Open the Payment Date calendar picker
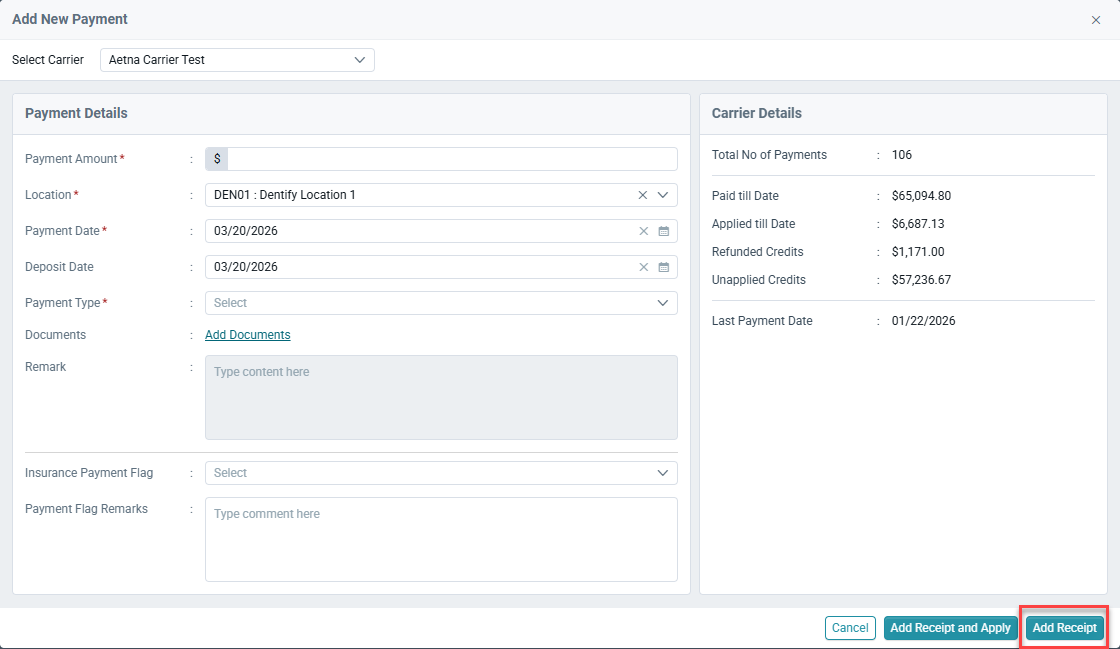The width and height of the screenshot is (1120, 649). [x=664, y=231]
